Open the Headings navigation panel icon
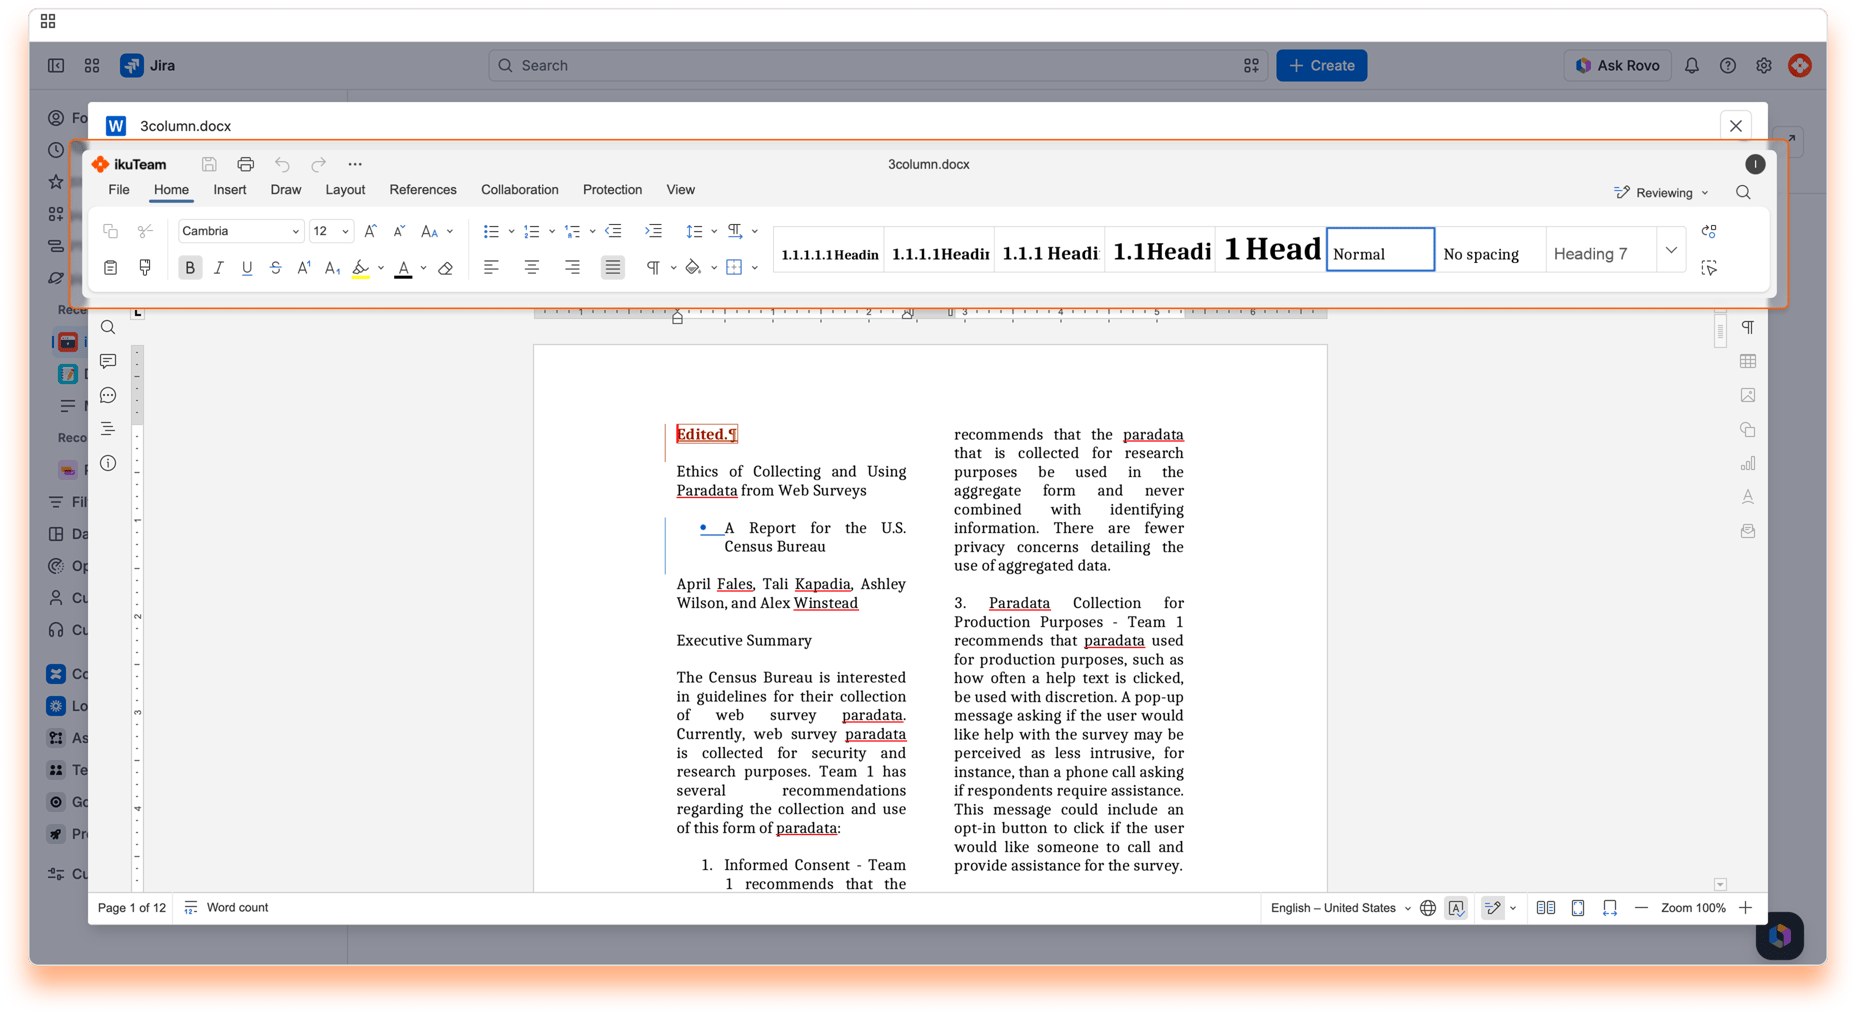Image resolution: width=1856 pixels, height=1014 pixels. pos(108,429)
